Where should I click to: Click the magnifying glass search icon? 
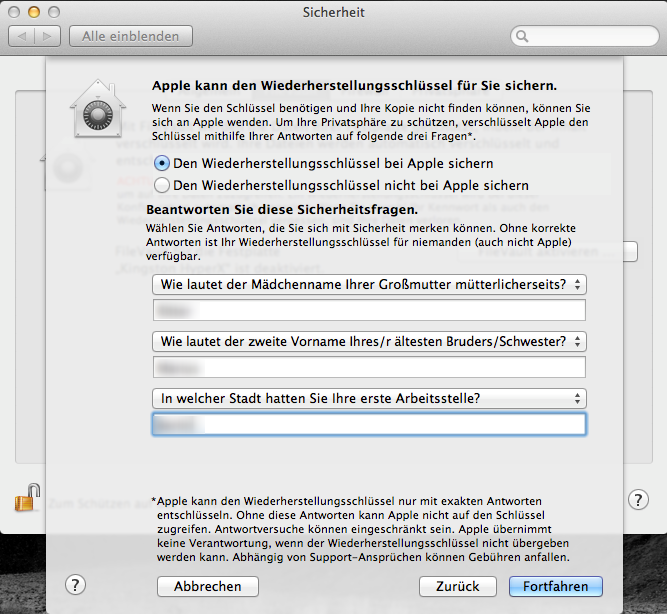pos(522,37)
